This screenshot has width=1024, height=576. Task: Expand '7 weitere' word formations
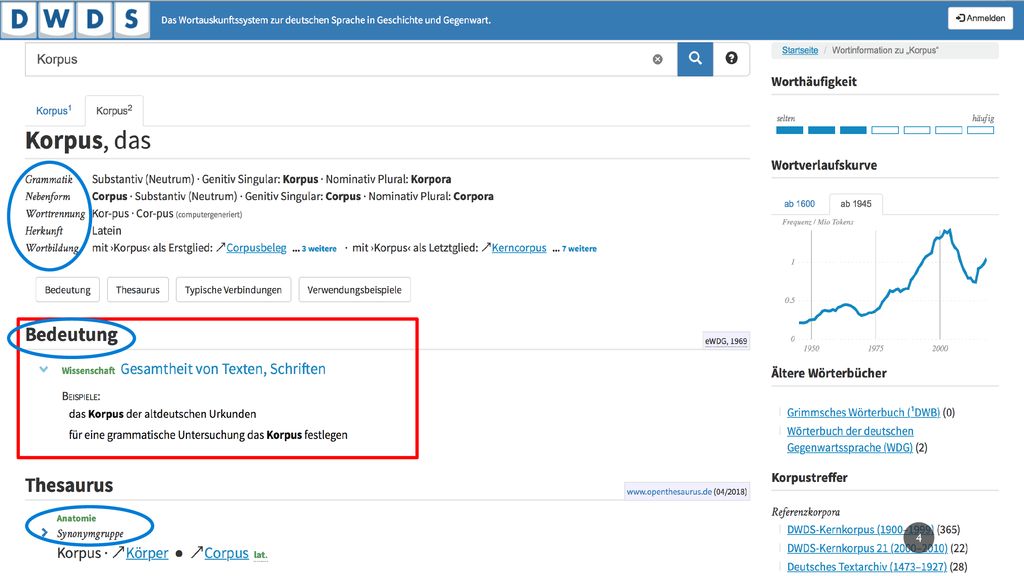coord(579,249)
